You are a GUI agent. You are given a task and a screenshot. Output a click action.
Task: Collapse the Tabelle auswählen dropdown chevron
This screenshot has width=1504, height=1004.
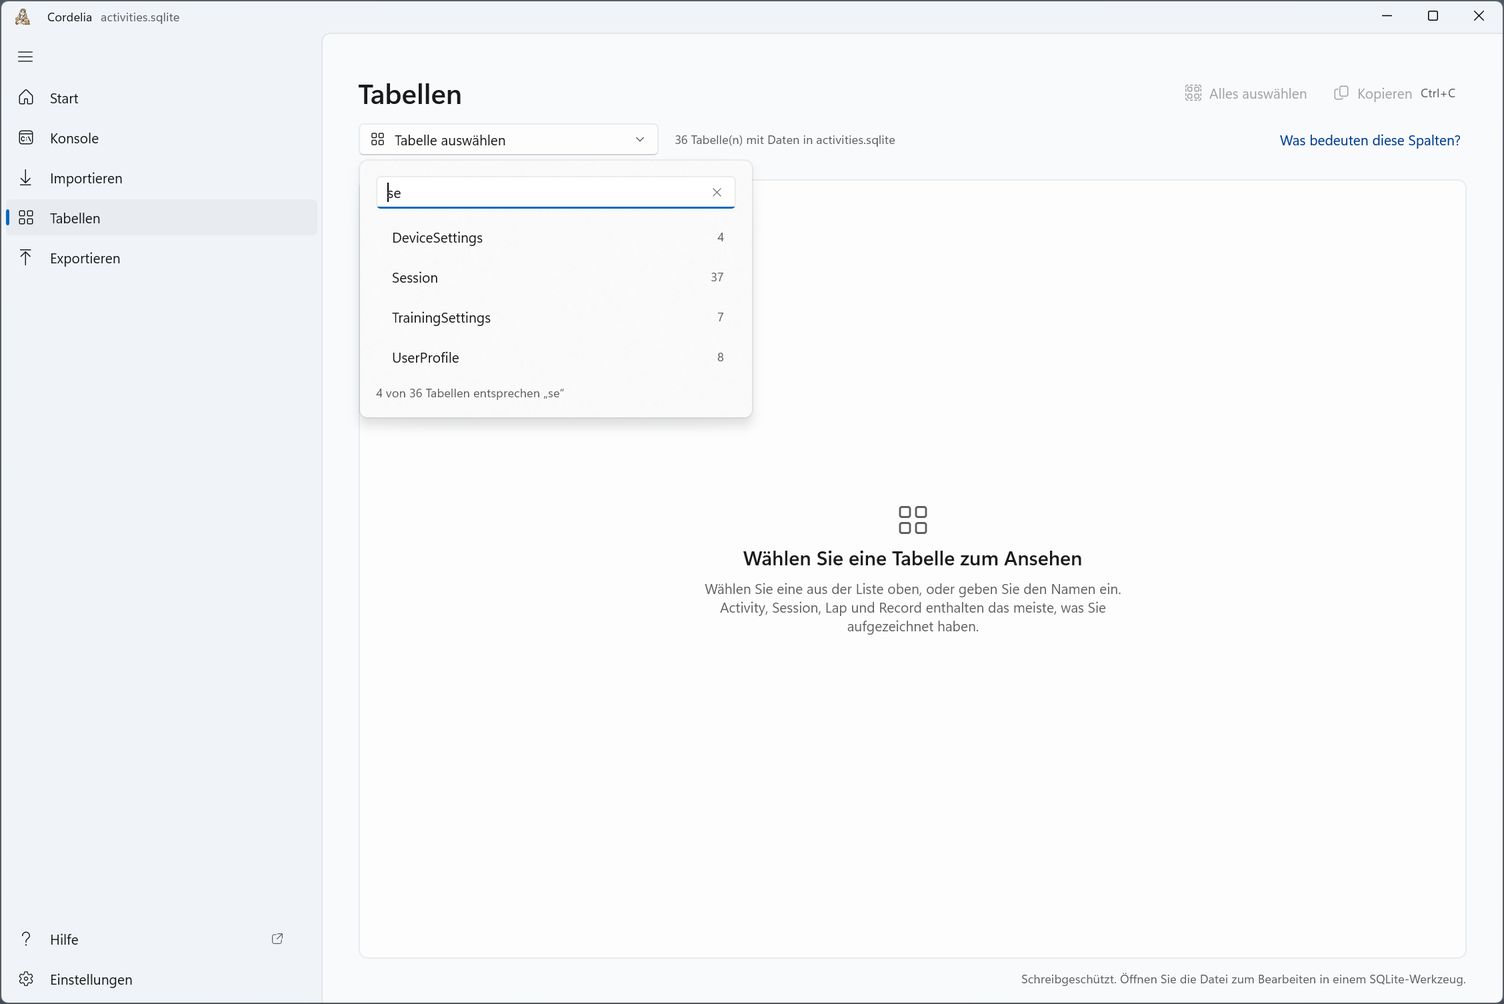pos(640,139)
